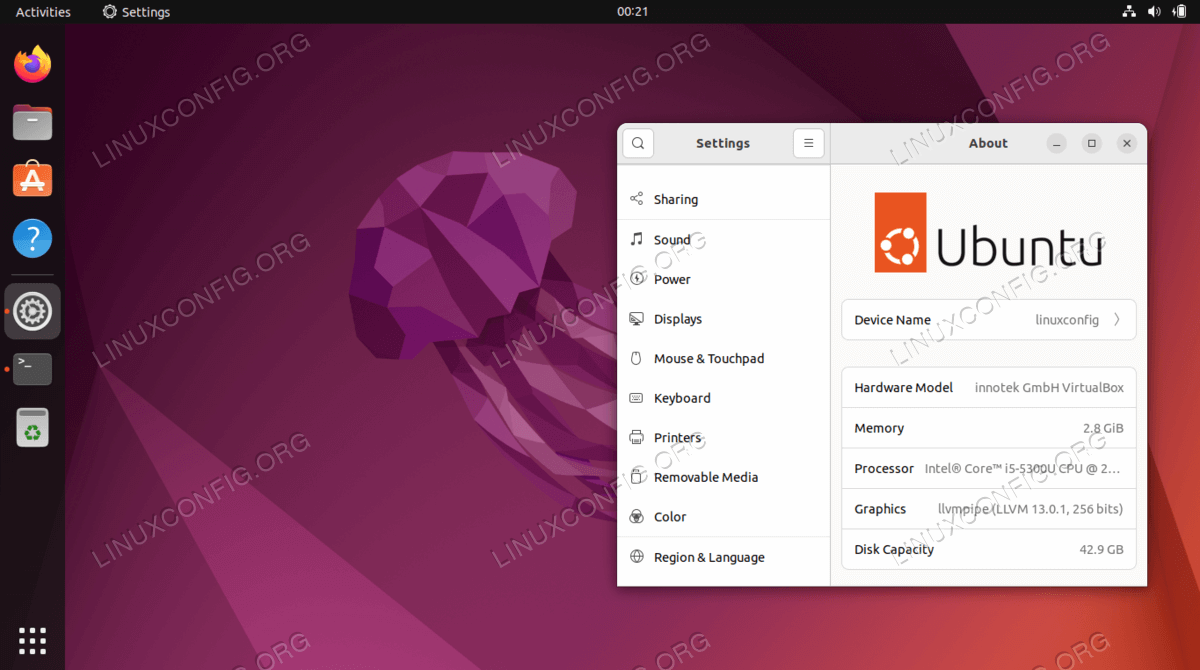Image resolution: width=1200 pixels, height=670 pixels.
Task: Open Terminal from the dock
Action: coord(33,369)
